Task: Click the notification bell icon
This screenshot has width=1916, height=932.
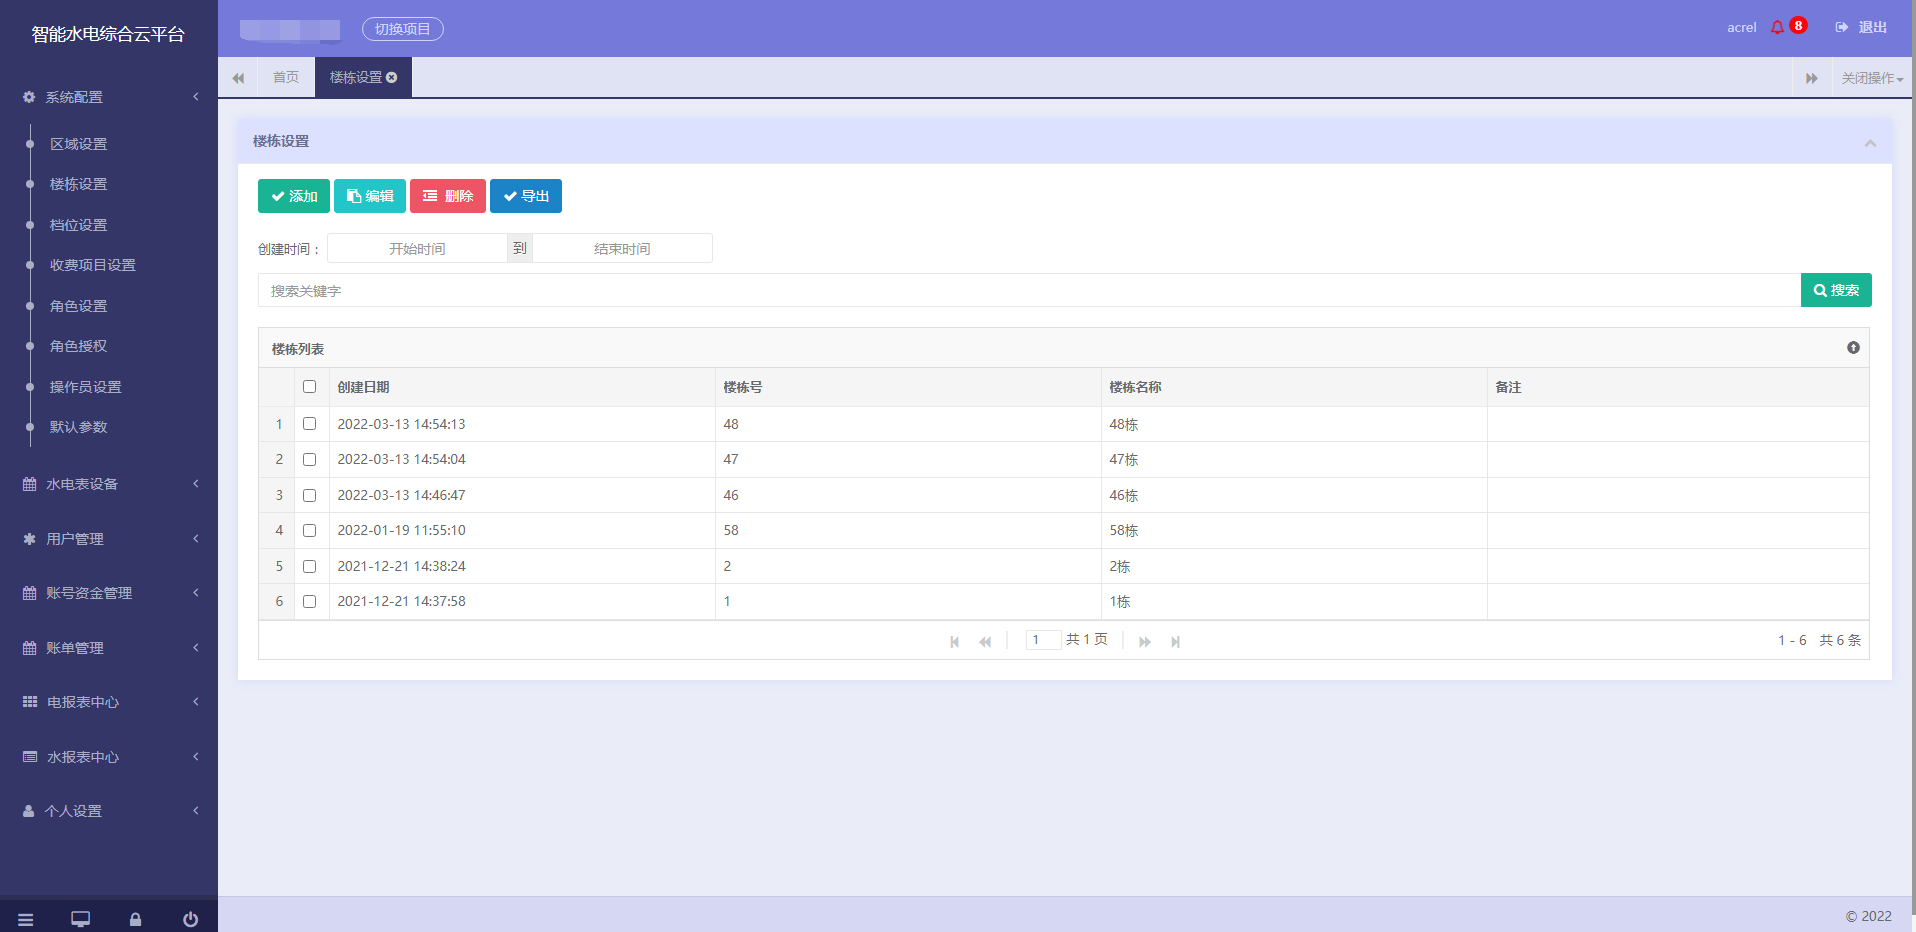Action: tap(1777, 28)
